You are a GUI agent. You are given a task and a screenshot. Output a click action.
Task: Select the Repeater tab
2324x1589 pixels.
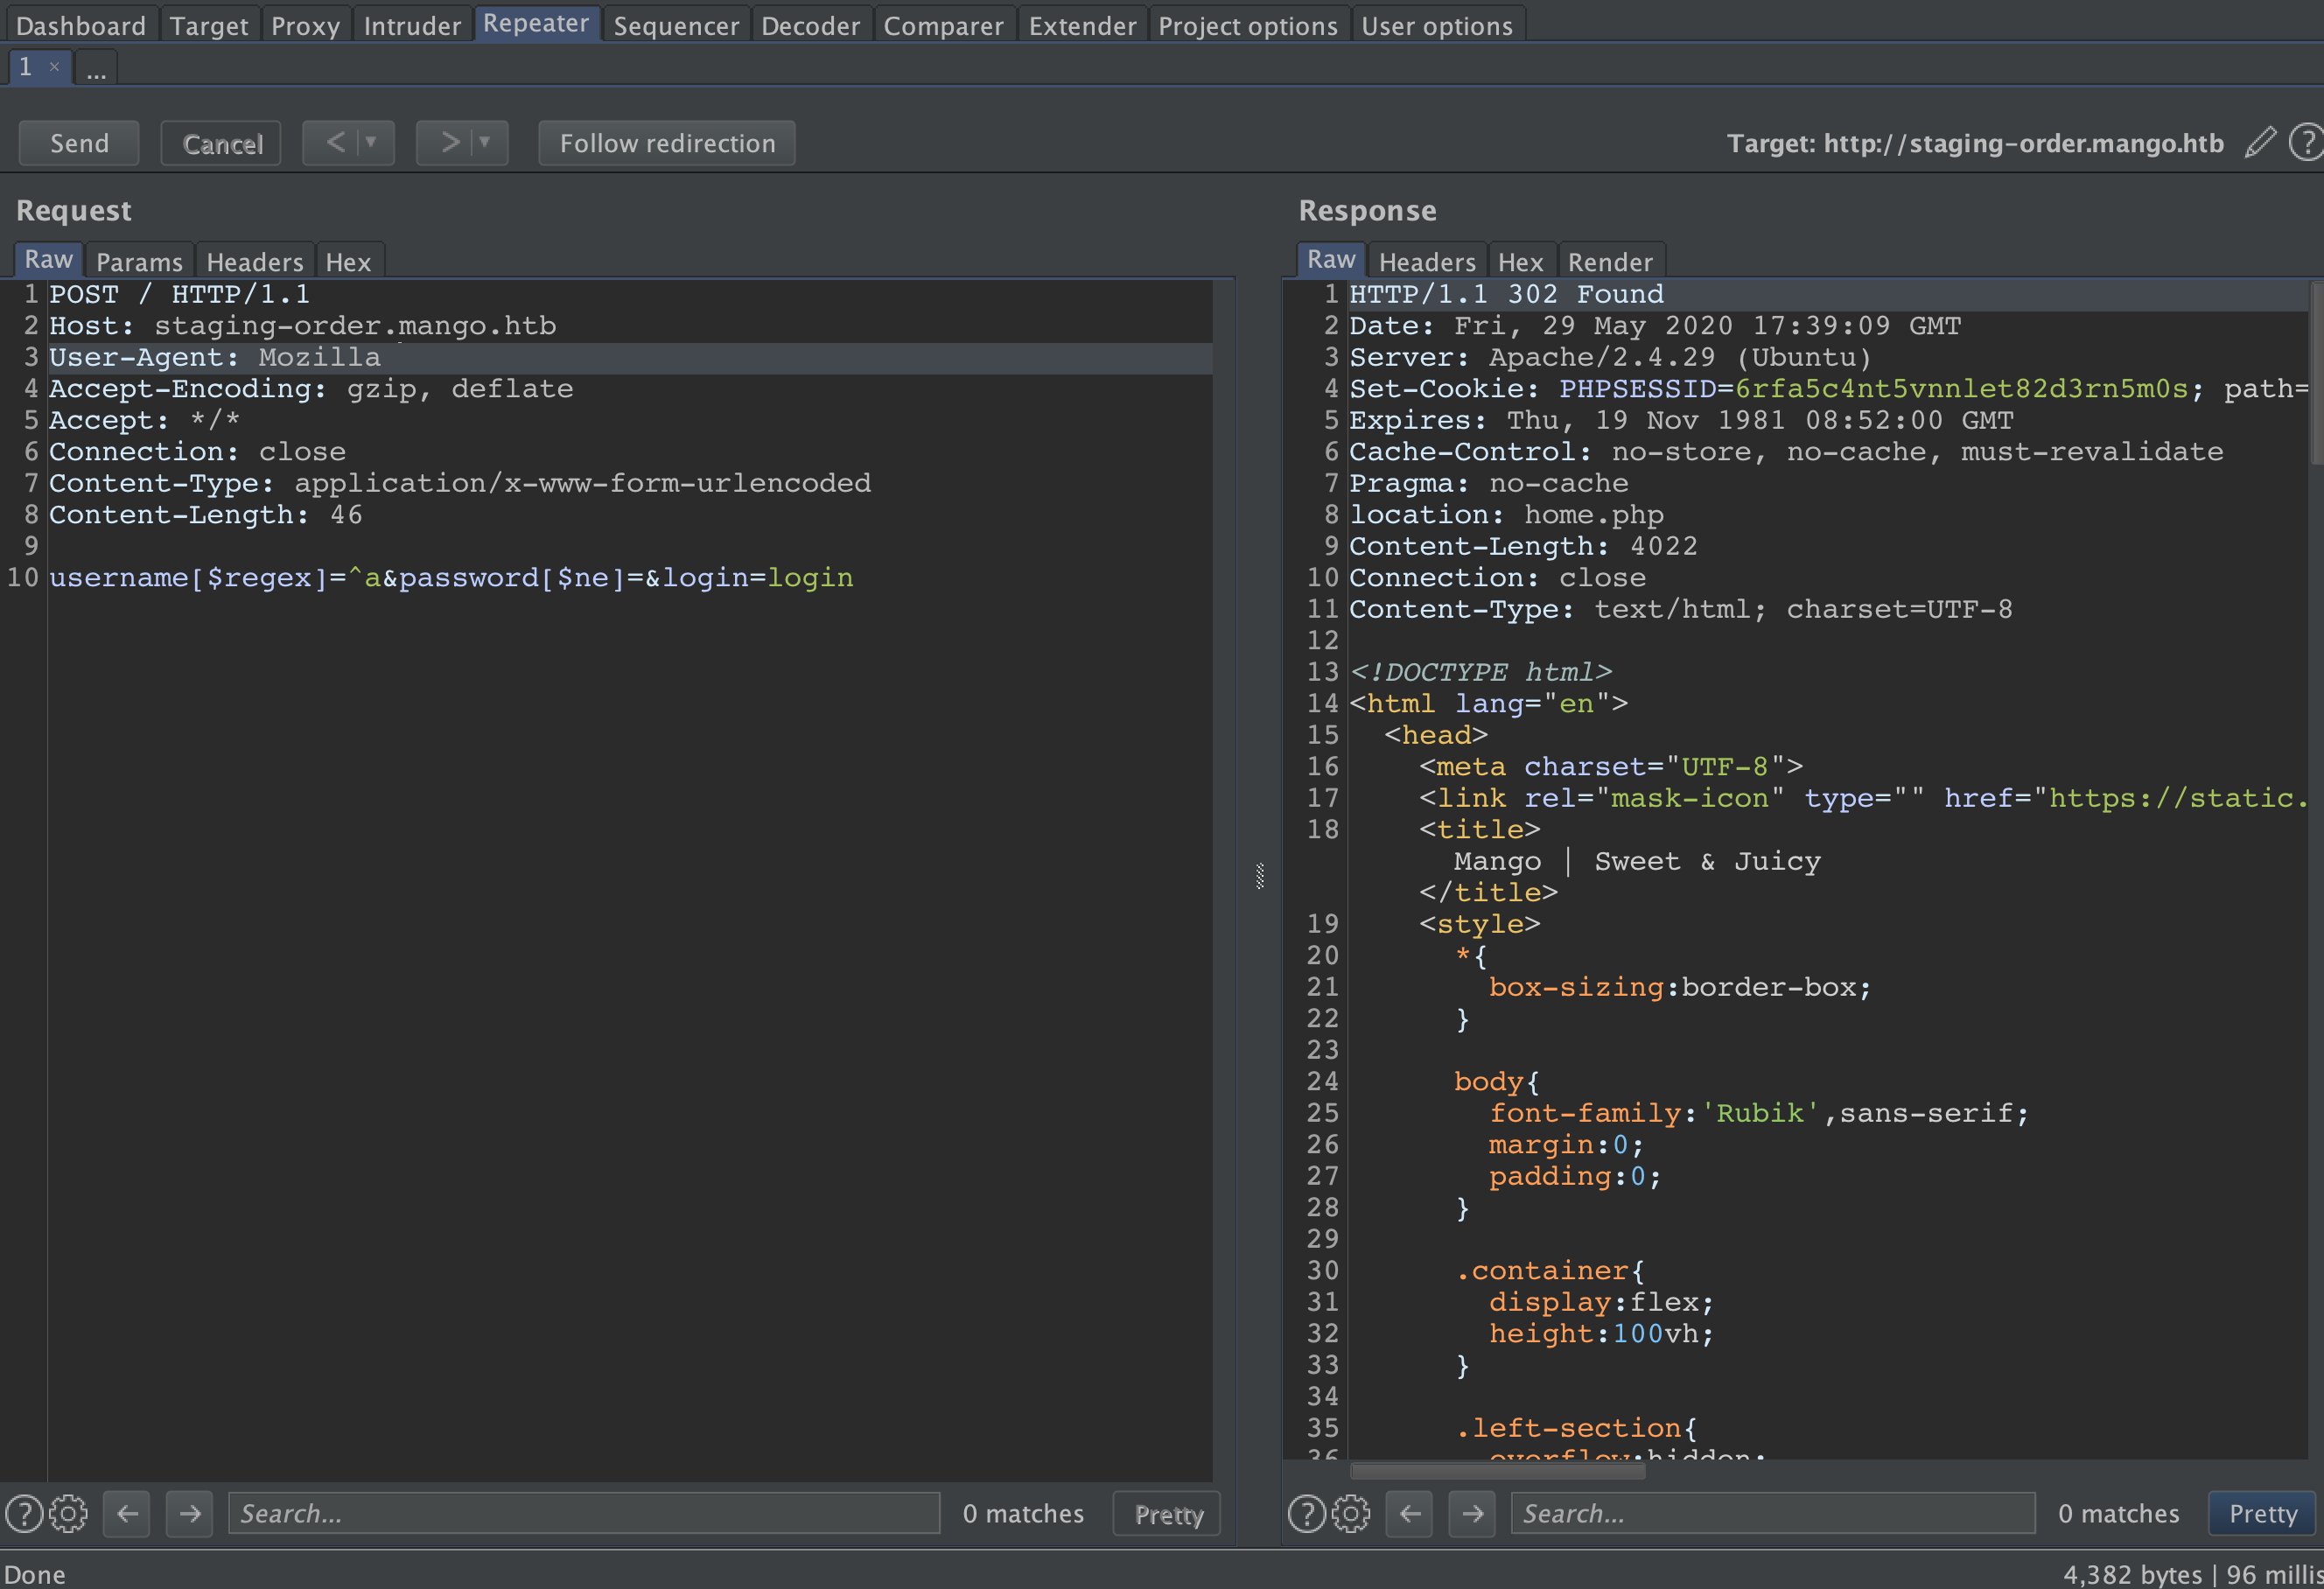pos(536,24)
